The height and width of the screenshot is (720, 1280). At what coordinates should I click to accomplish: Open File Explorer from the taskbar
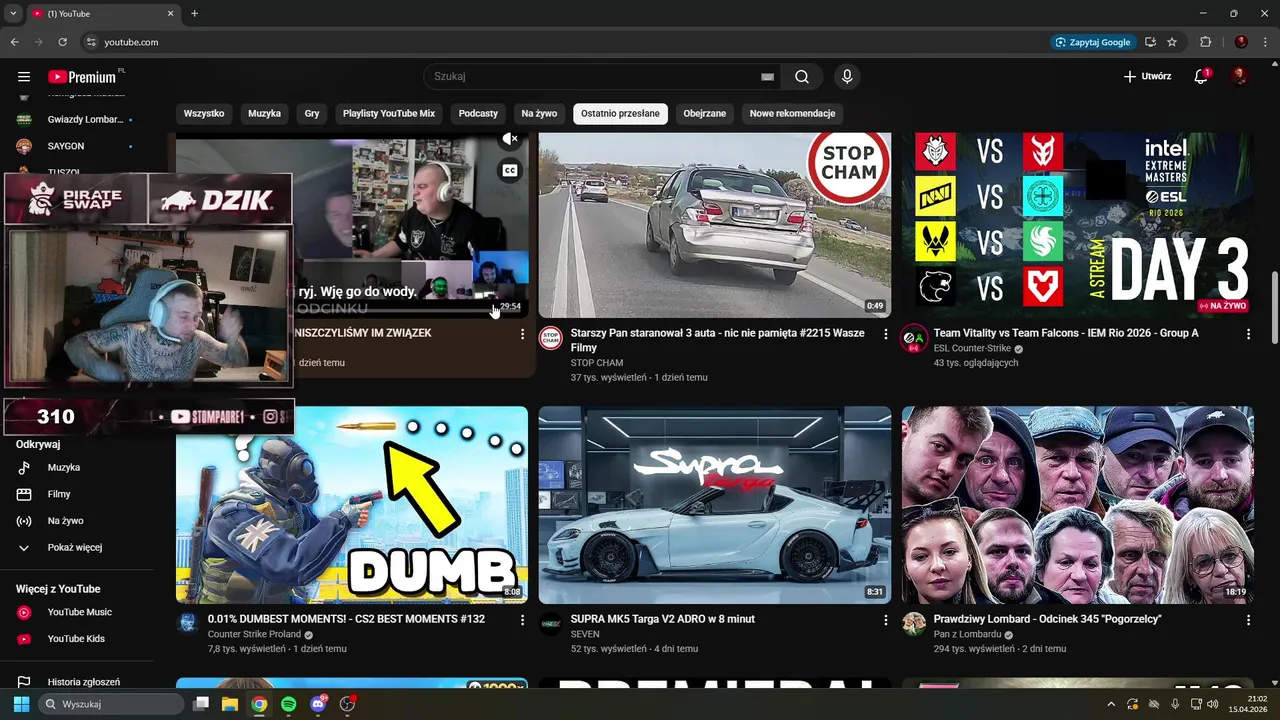pyautogui.click(x=229, y=704)
